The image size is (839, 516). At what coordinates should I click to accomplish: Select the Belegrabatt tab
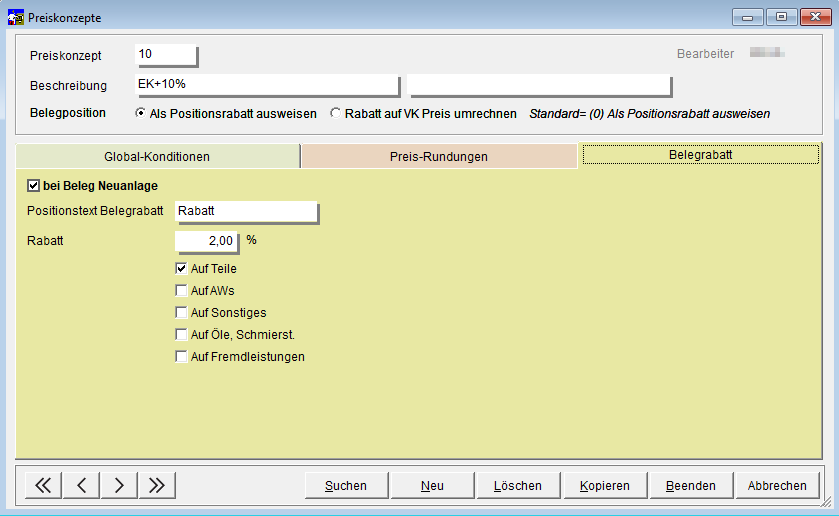tap(700, 155)
